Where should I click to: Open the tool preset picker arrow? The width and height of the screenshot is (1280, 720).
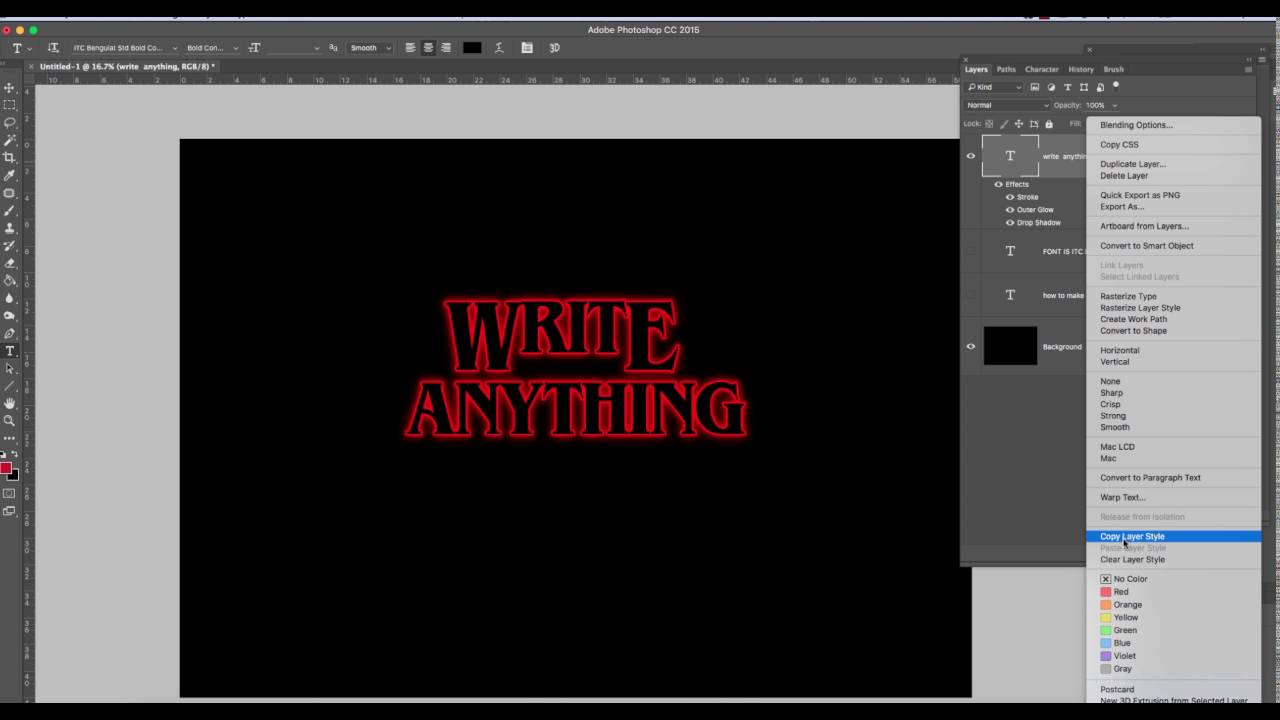[30, 48]
